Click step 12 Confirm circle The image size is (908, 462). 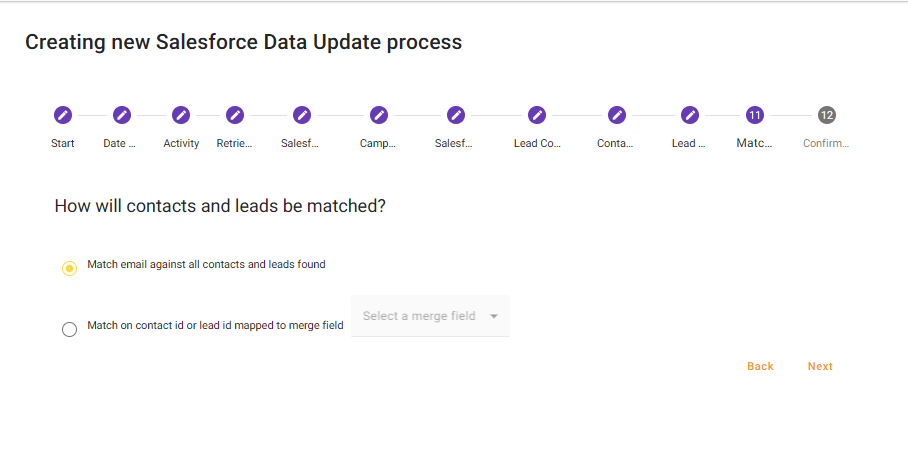point(826,115)
